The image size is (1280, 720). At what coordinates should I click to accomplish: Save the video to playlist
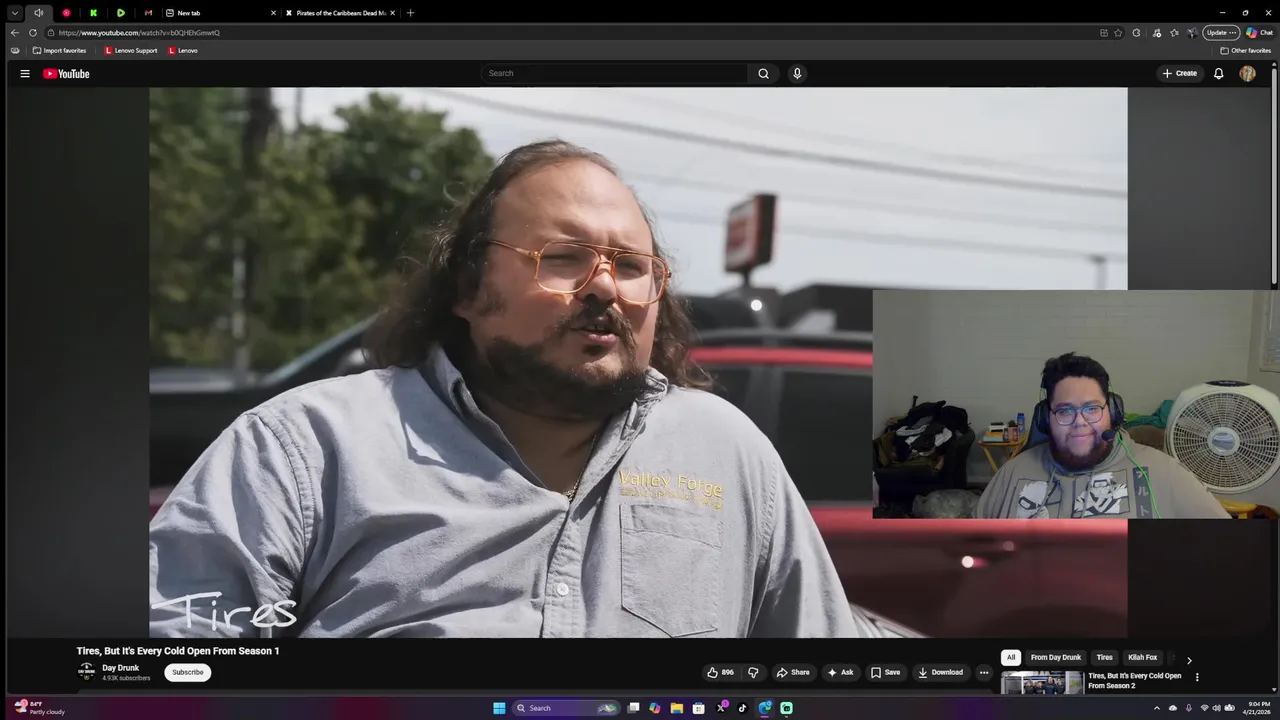(x=886, y=672)
